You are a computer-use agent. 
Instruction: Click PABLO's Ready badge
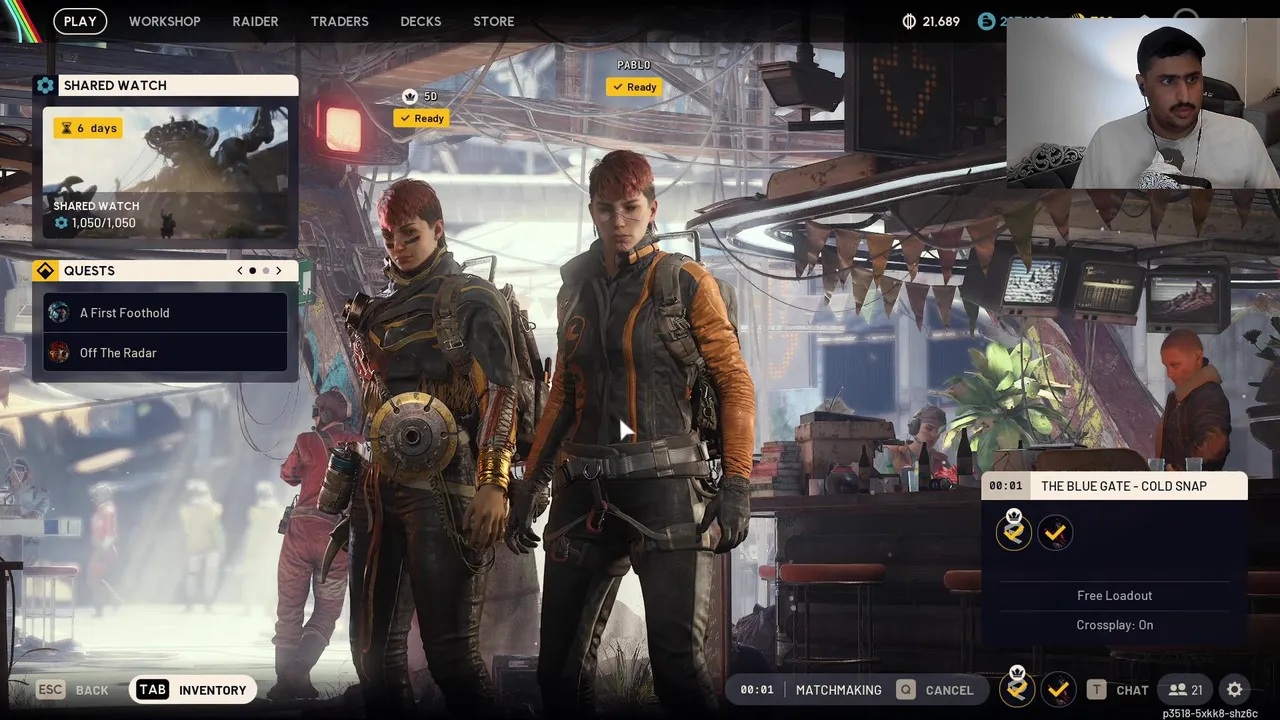point(633,87)
